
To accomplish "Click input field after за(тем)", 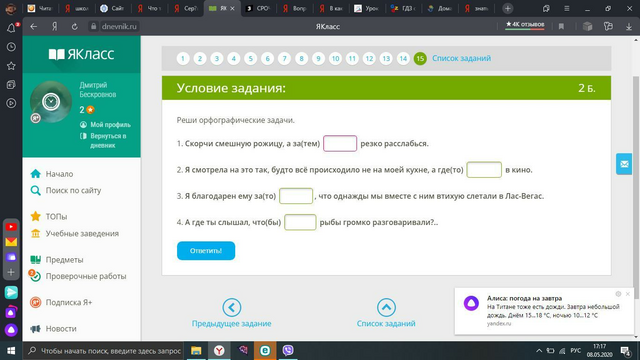I will click(340, 143).
